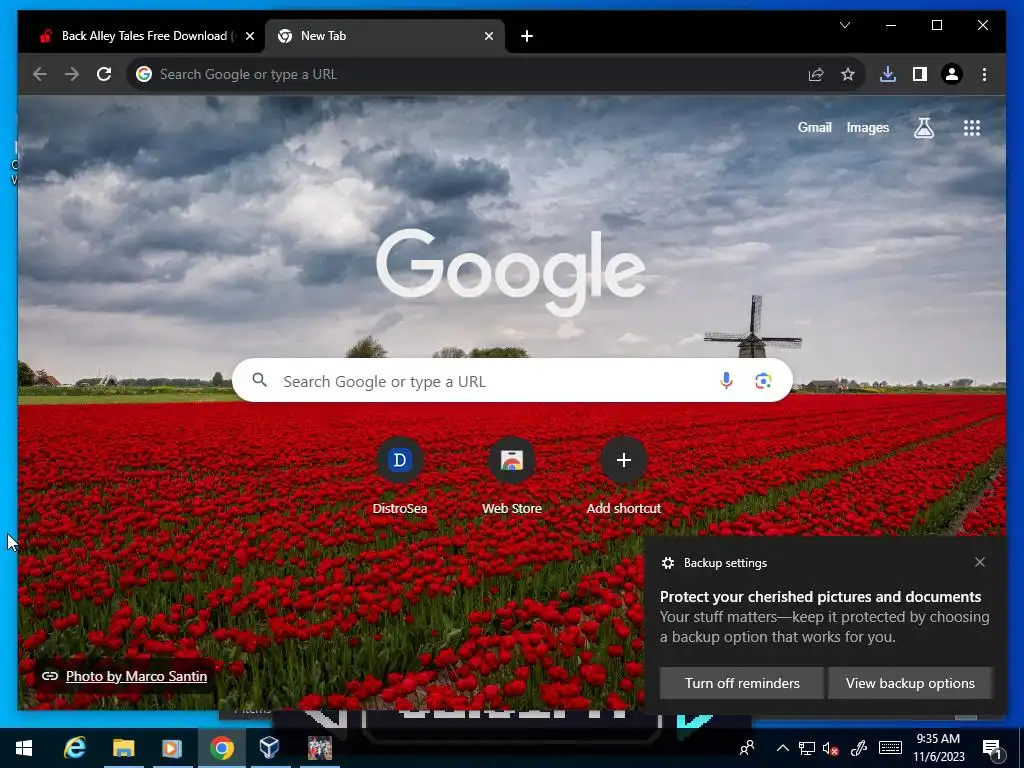The height and width of the screenshot is (768, 1024).
Task: Open File Explorer from taskbar
Action: 123,748
